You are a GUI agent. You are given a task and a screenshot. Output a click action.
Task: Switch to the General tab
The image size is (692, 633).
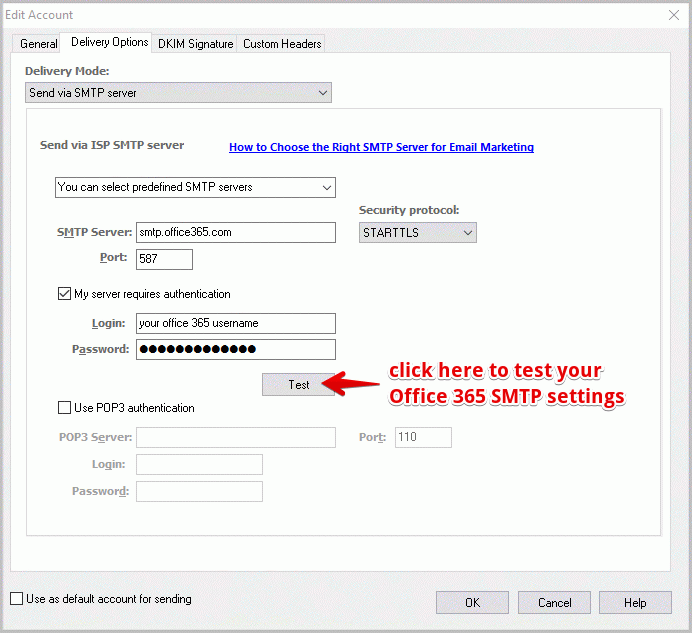[38, 44]
